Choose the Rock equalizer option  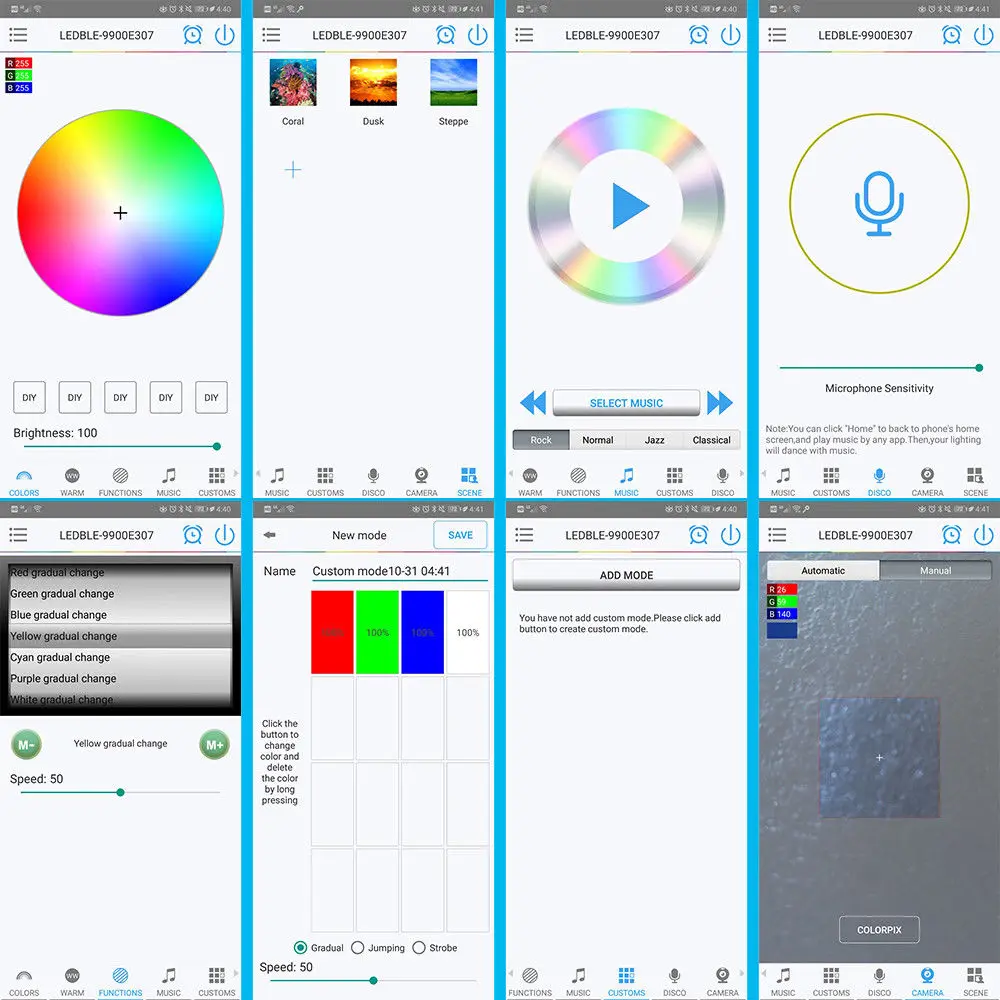click(x=541, y=440)
